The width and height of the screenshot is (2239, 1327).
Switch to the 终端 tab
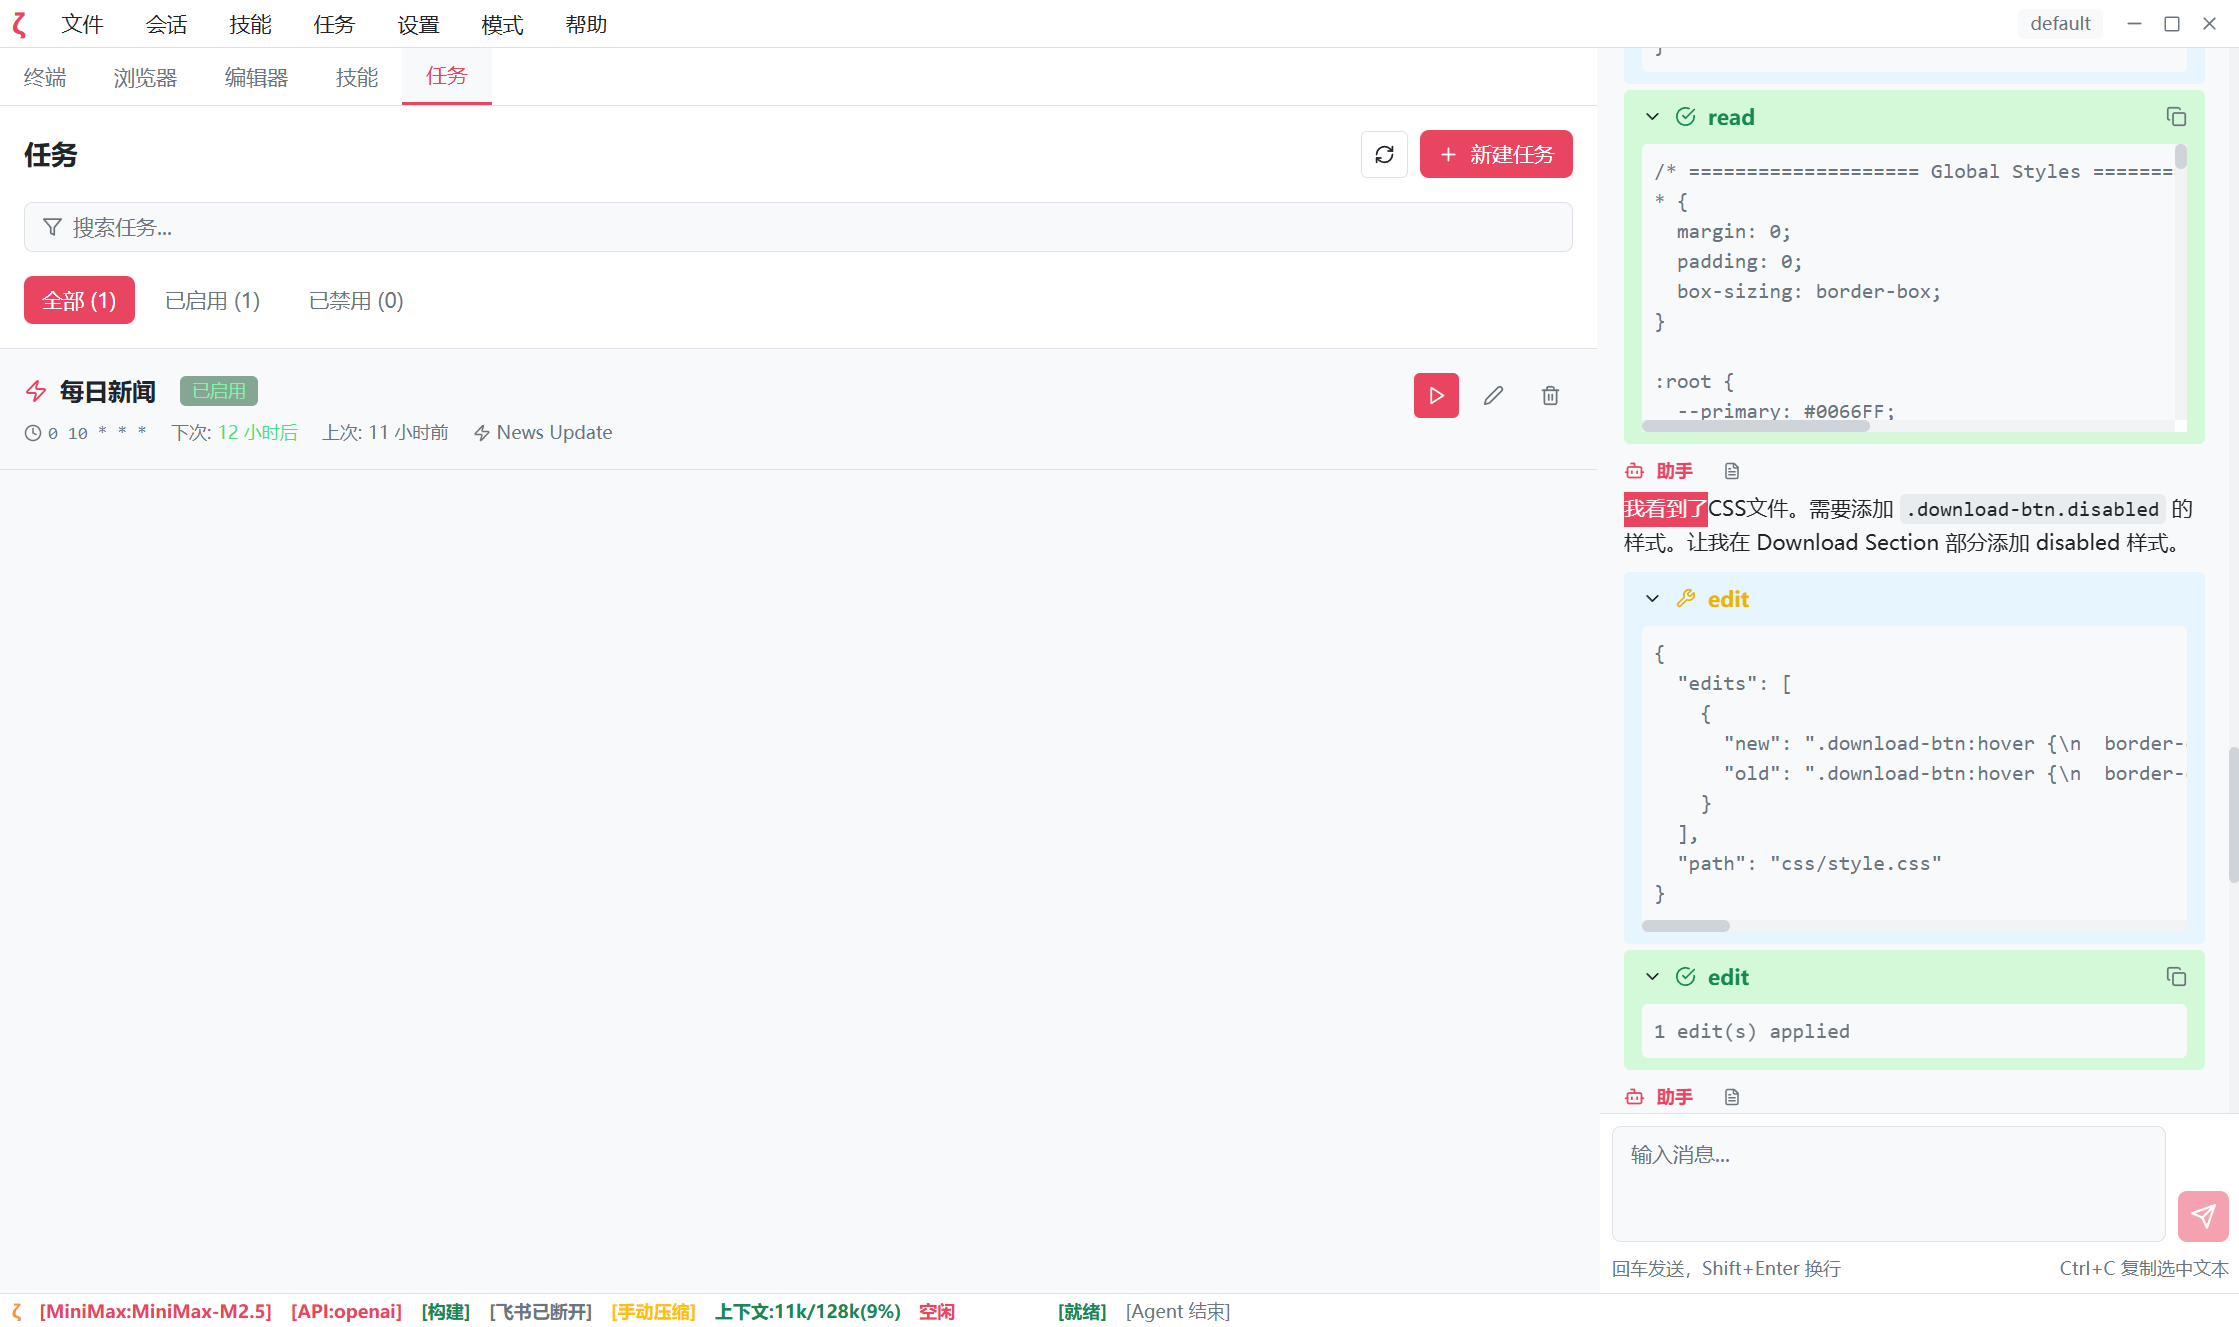[45, 77]
